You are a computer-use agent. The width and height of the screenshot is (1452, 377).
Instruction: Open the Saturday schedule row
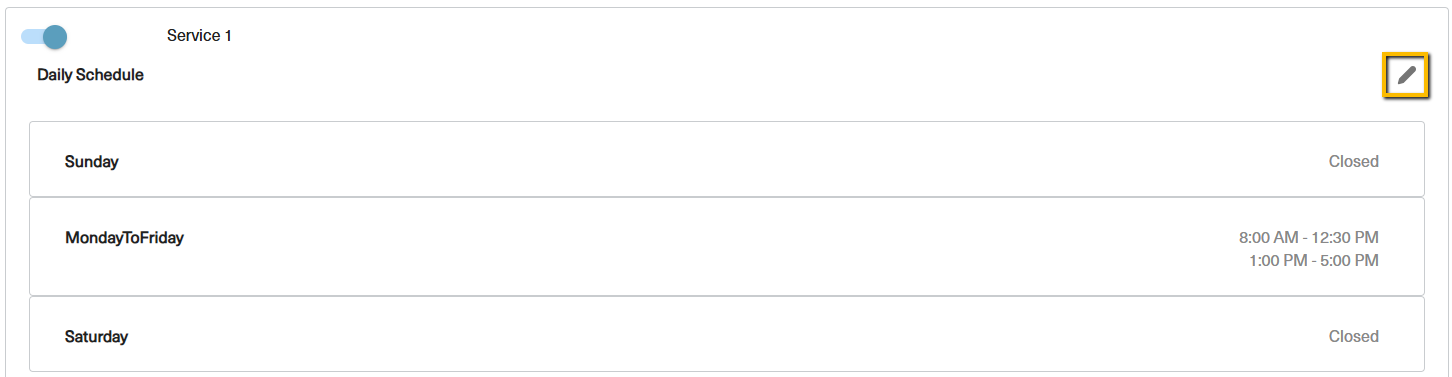[727, 335]
